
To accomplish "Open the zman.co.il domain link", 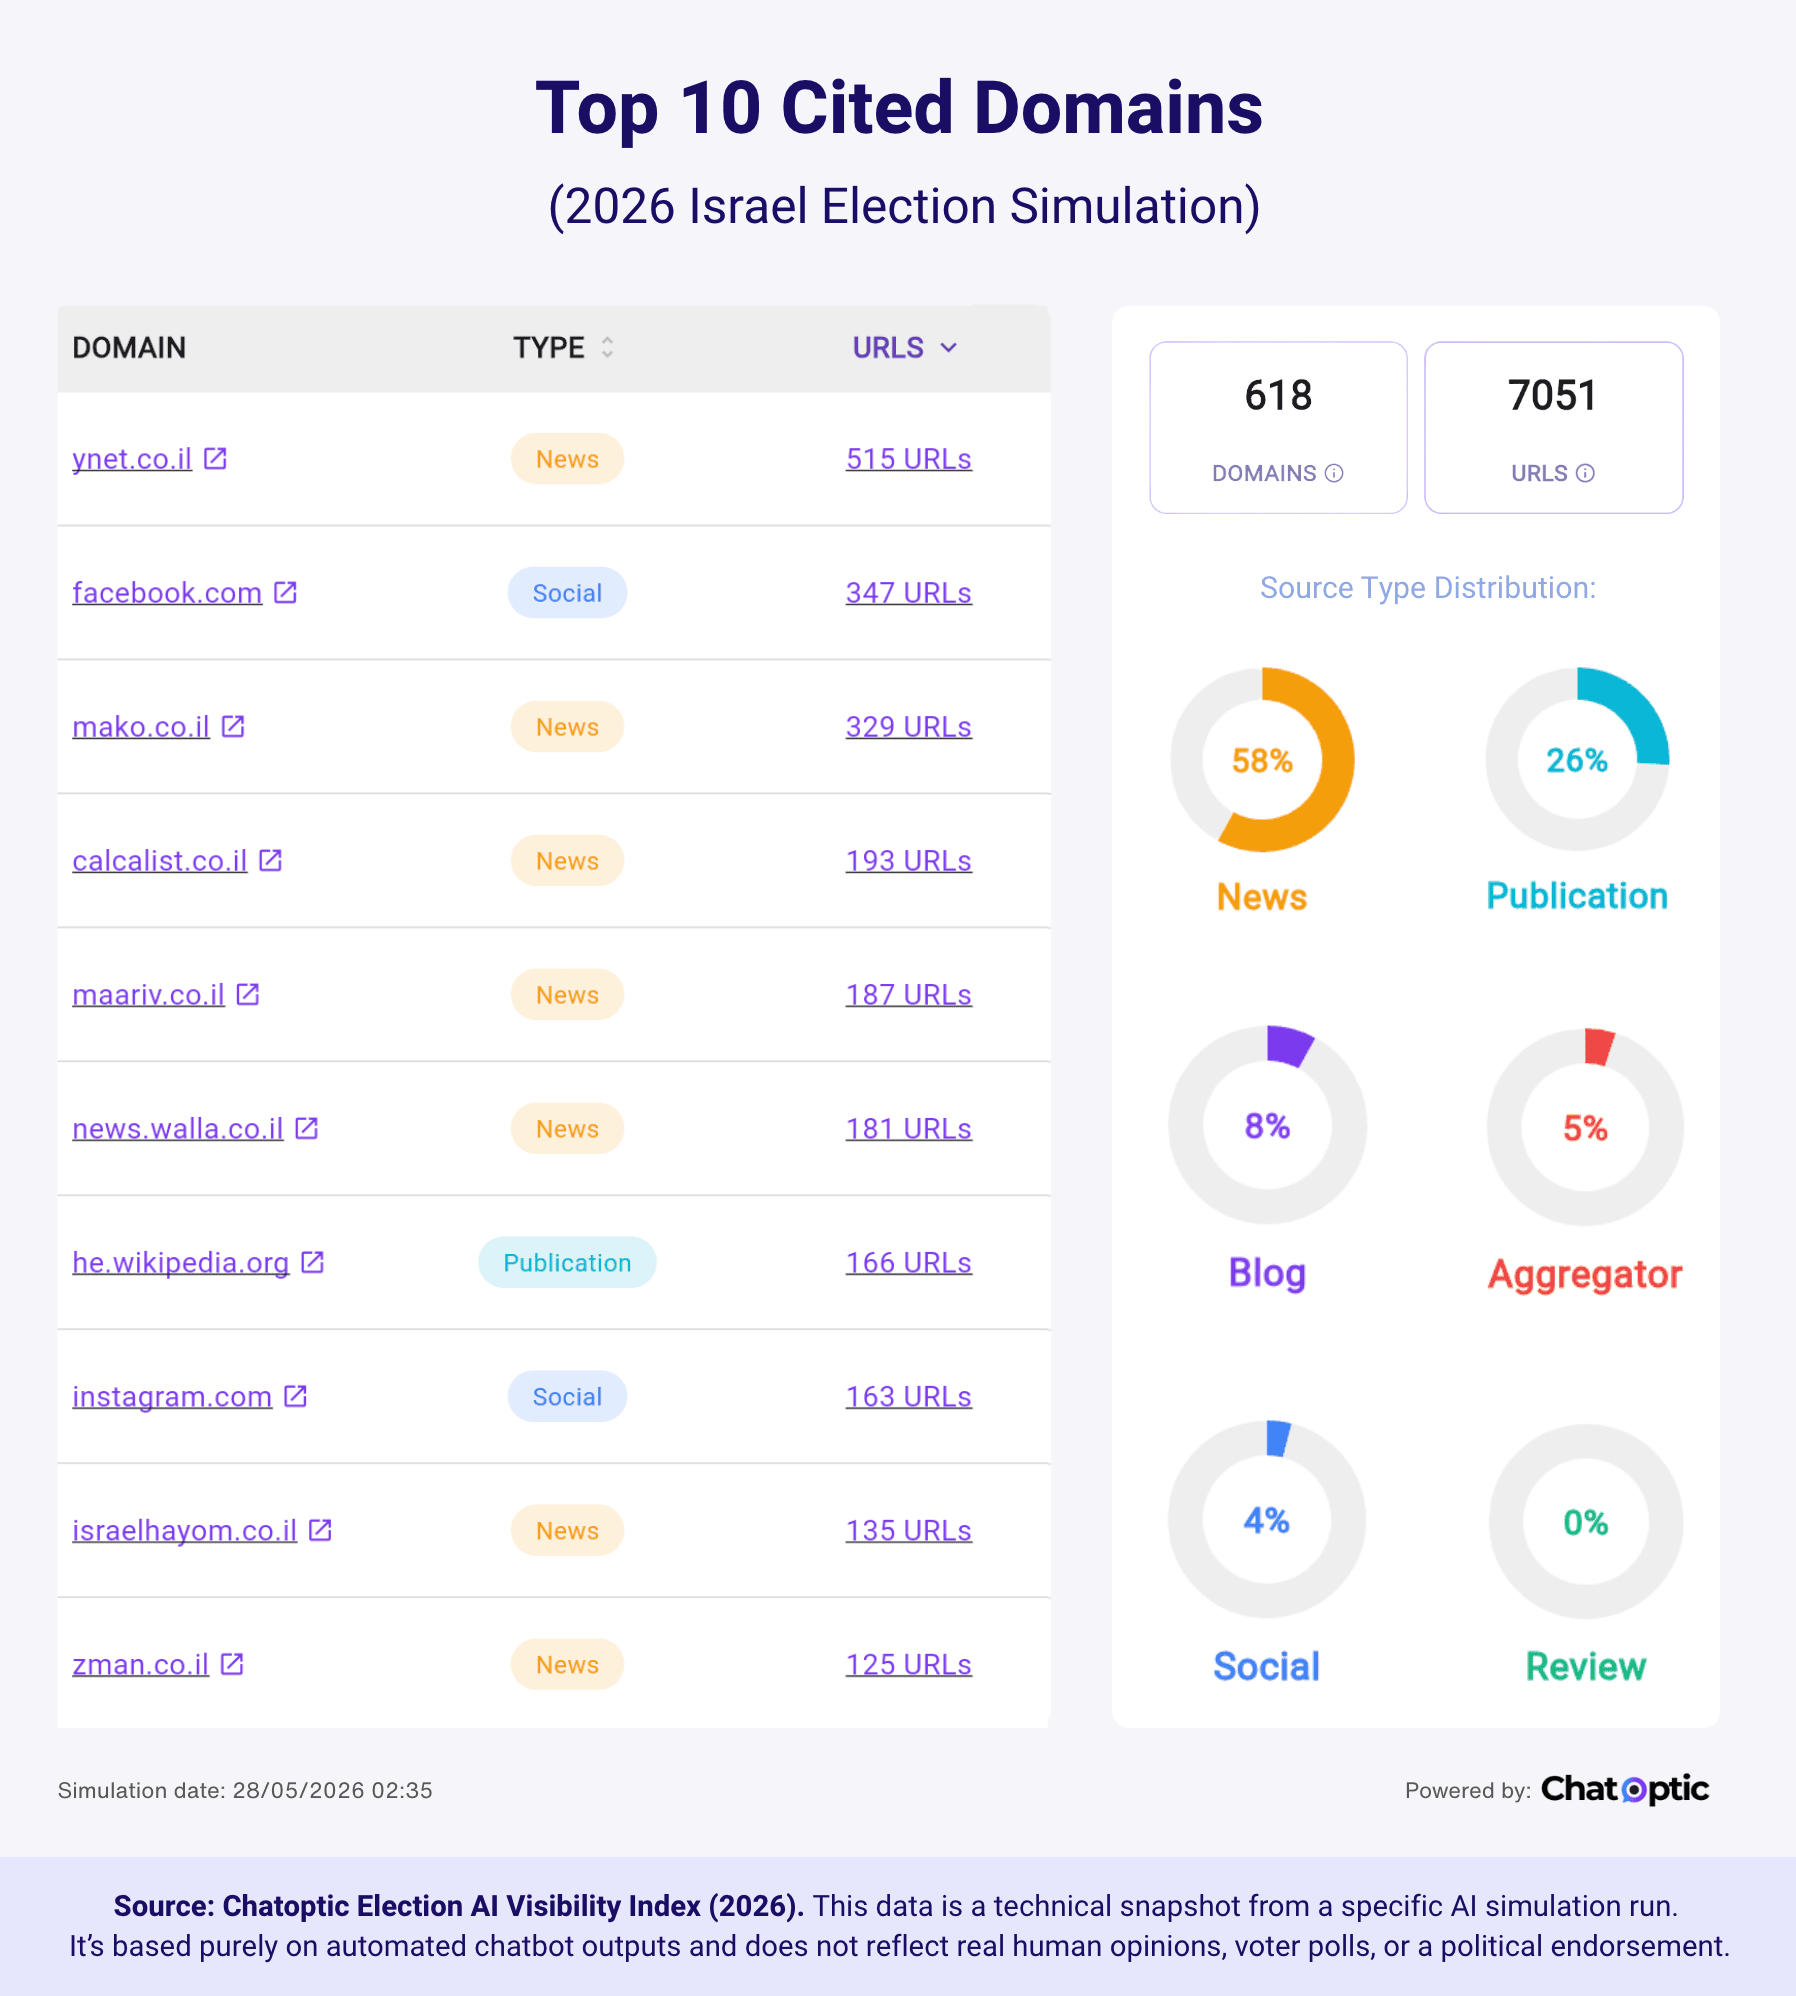I will point(141,1665).
